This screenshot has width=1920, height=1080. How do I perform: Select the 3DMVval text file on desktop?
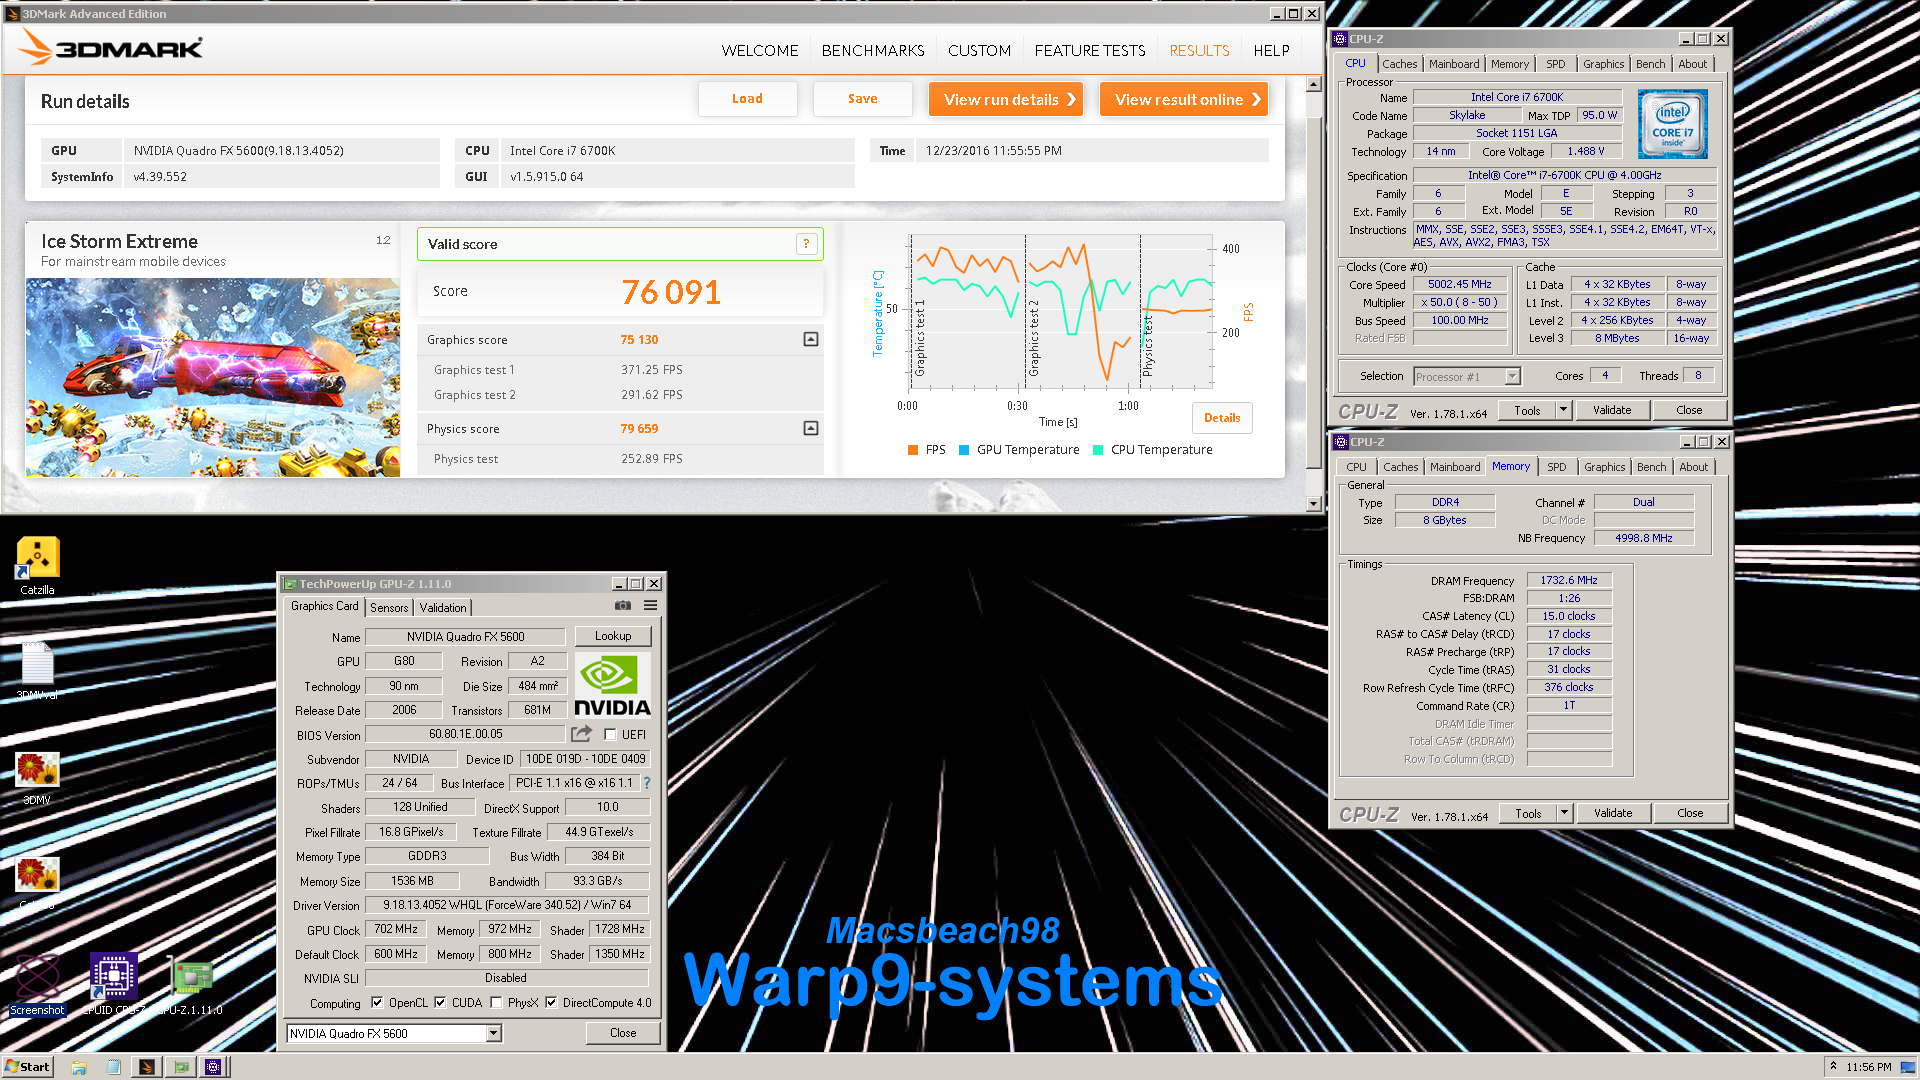(x=37, y=671)
